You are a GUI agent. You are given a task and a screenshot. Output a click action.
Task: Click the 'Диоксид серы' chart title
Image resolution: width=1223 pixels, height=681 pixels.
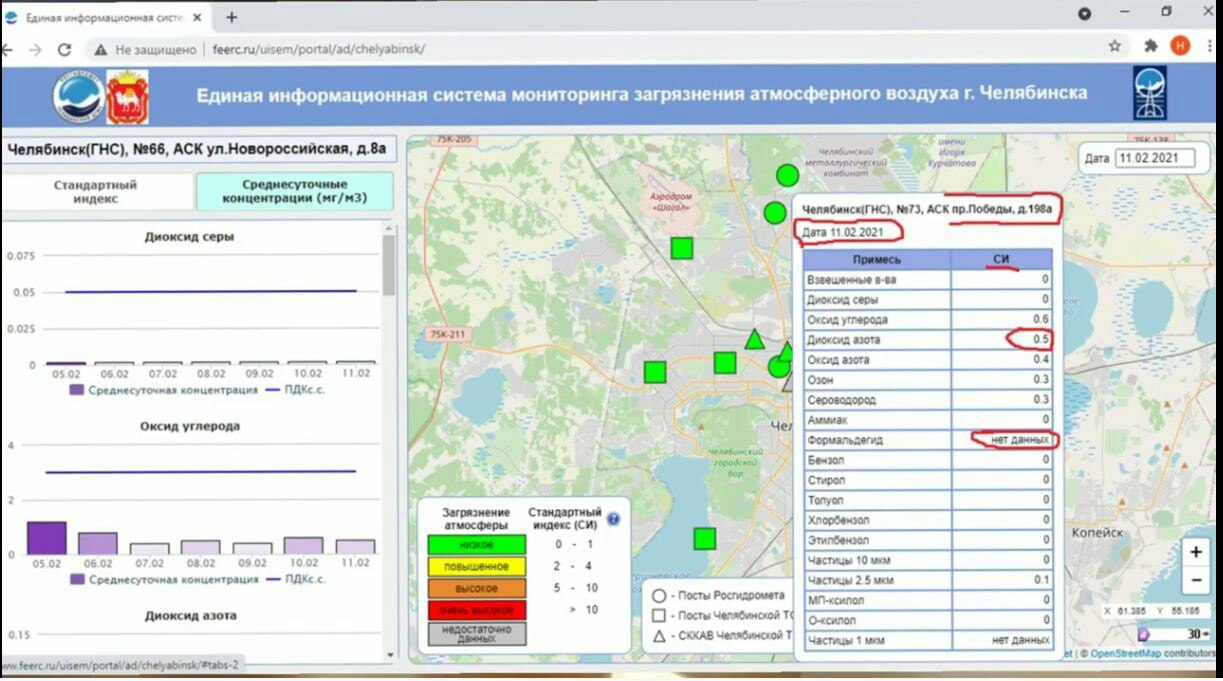[x=190, y=237]
